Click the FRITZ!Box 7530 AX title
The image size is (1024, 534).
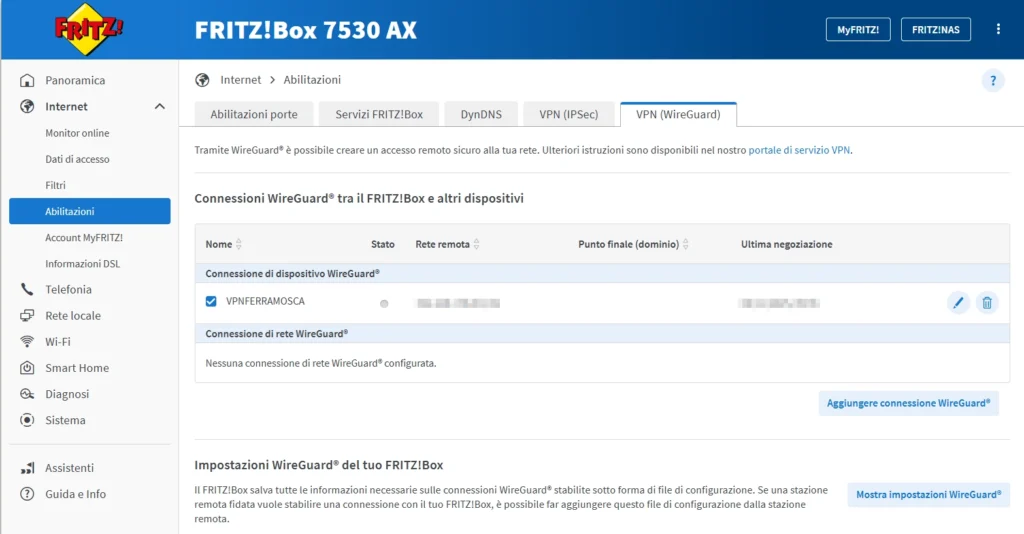point(306,30)
